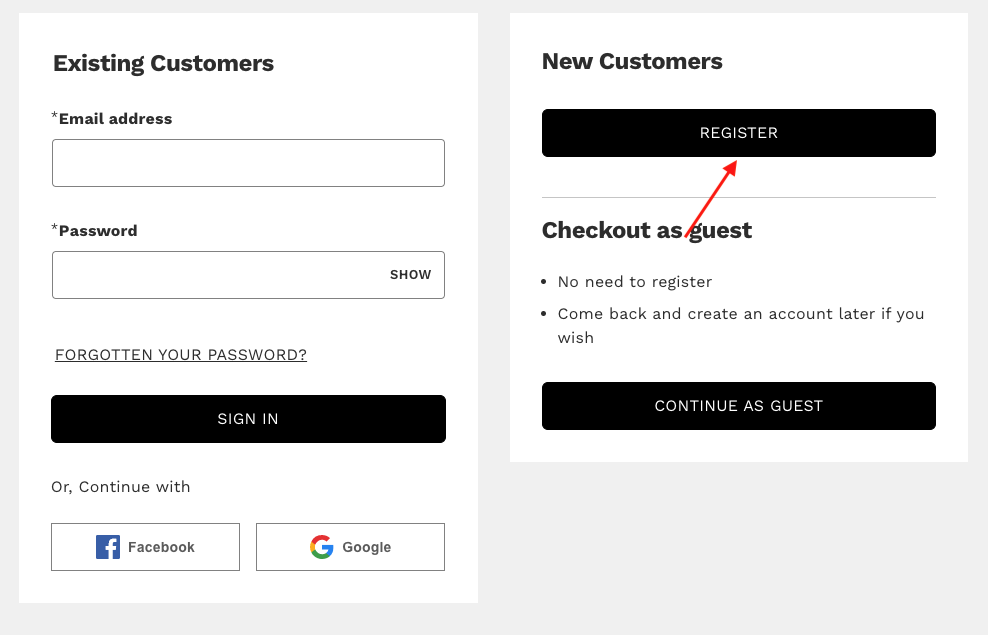Click the Email address field label
This screenshot has height=635, width=988.
[115, 119]
